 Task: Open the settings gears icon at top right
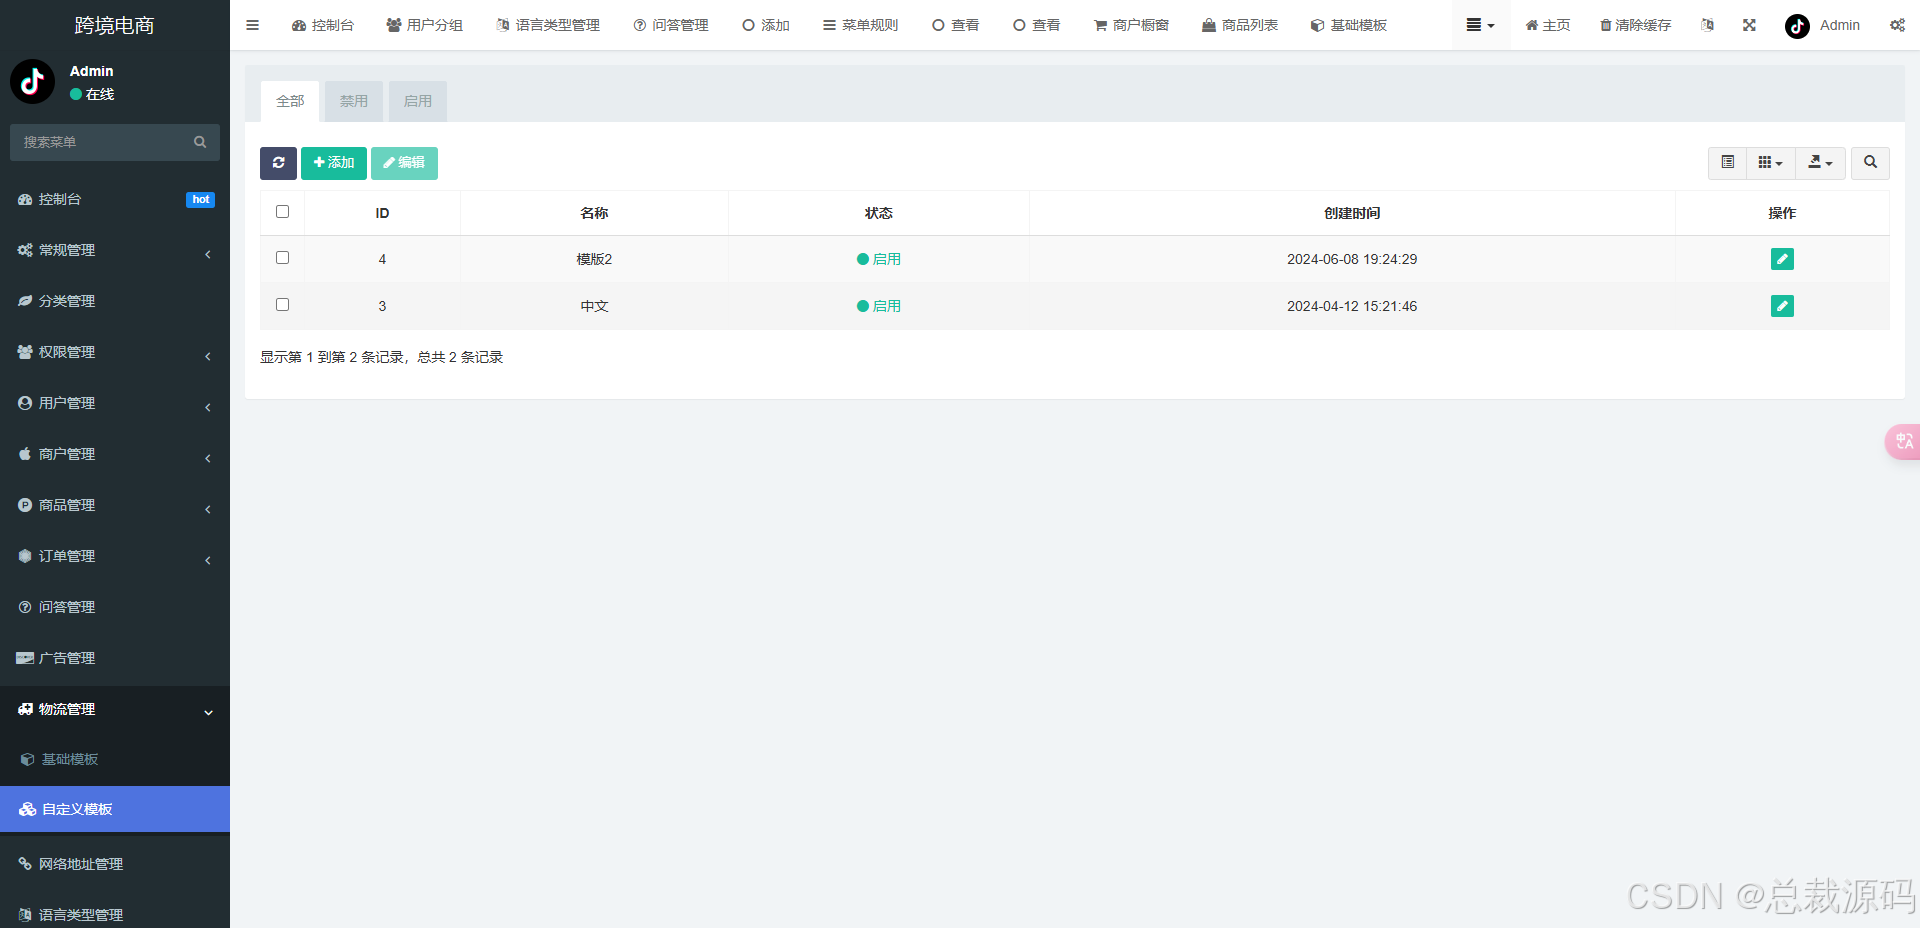(x=1897, y=25)
